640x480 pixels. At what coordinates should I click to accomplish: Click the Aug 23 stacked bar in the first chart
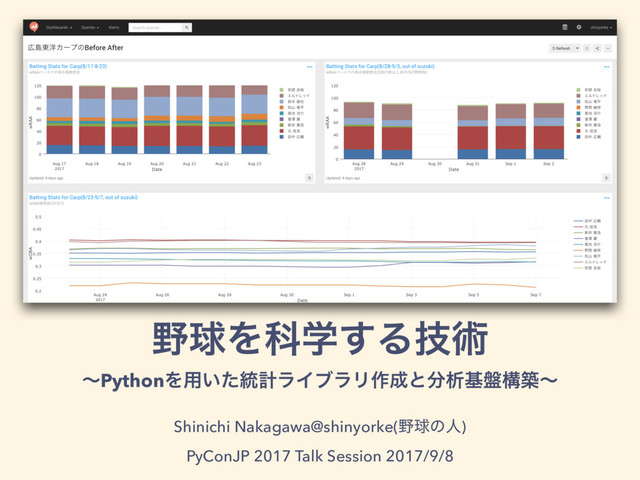click(x=254, y=119)
